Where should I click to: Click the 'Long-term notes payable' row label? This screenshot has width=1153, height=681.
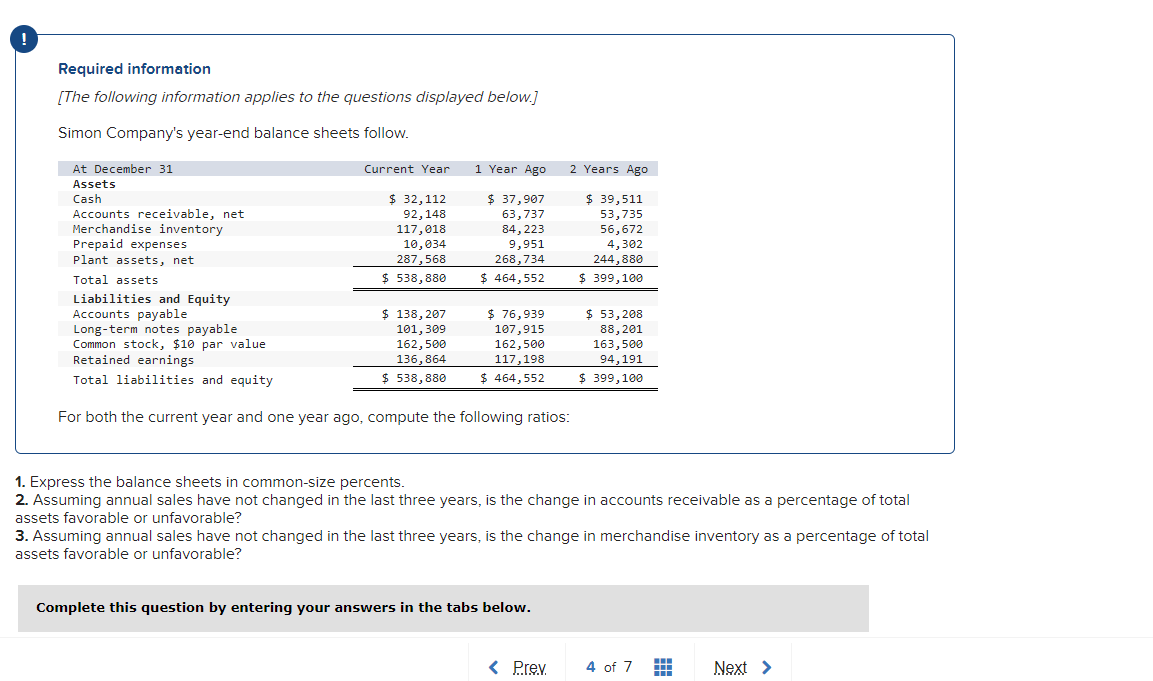click(155, 329)
